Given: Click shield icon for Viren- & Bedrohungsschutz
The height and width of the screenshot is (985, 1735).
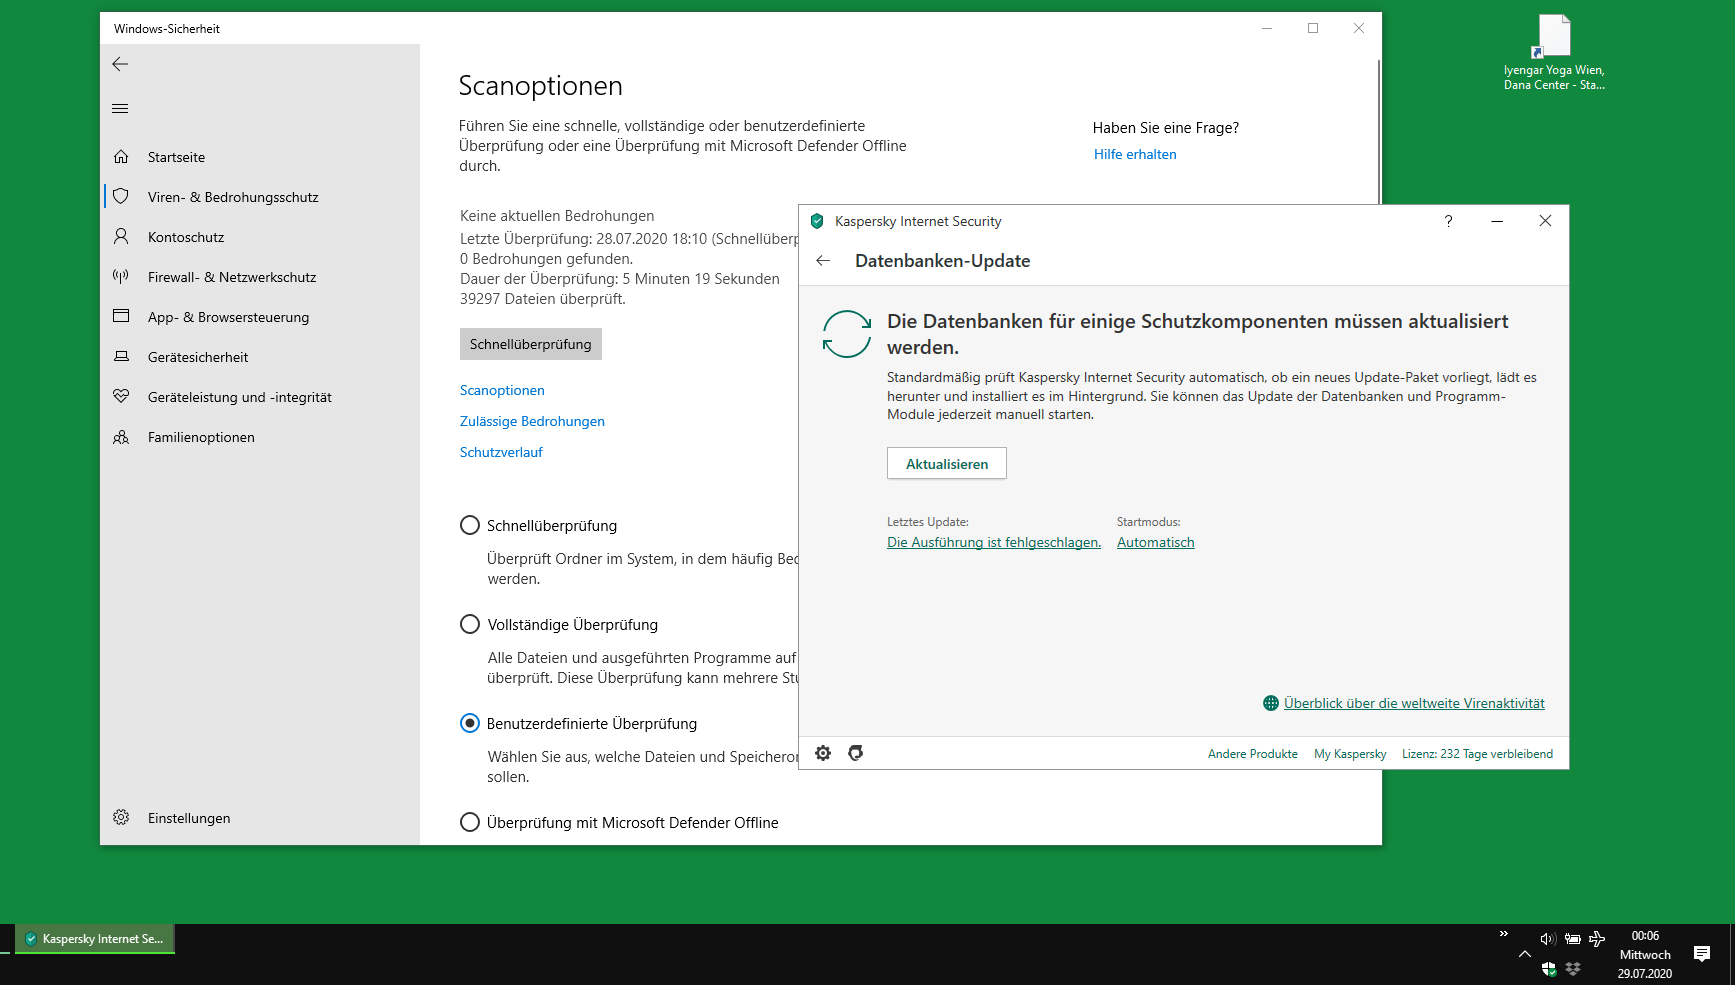Looking at the screenshot, I should point(121,197).
